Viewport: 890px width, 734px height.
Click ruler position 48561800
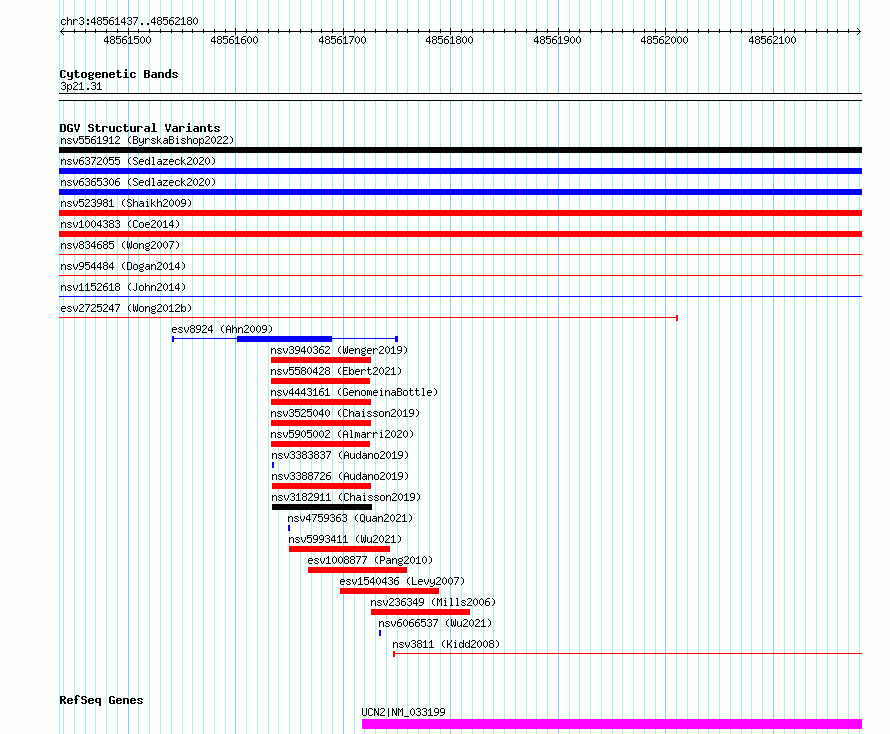click(x=450, y=40)
